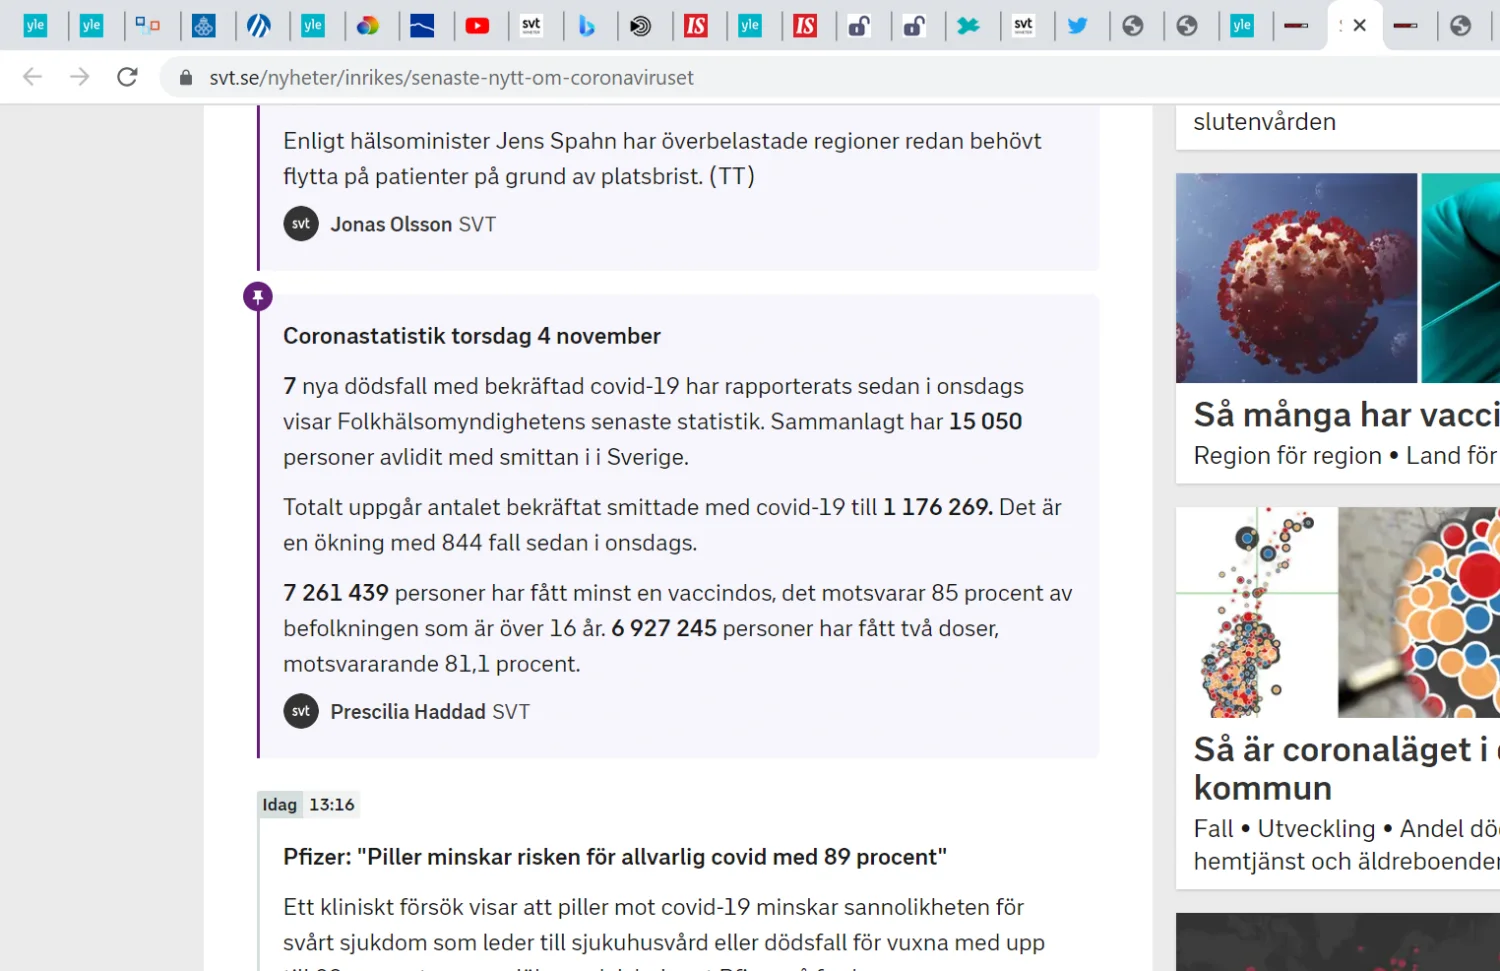Open the Bing tab
Screen dimensions: 1500x971
(586, 26)
